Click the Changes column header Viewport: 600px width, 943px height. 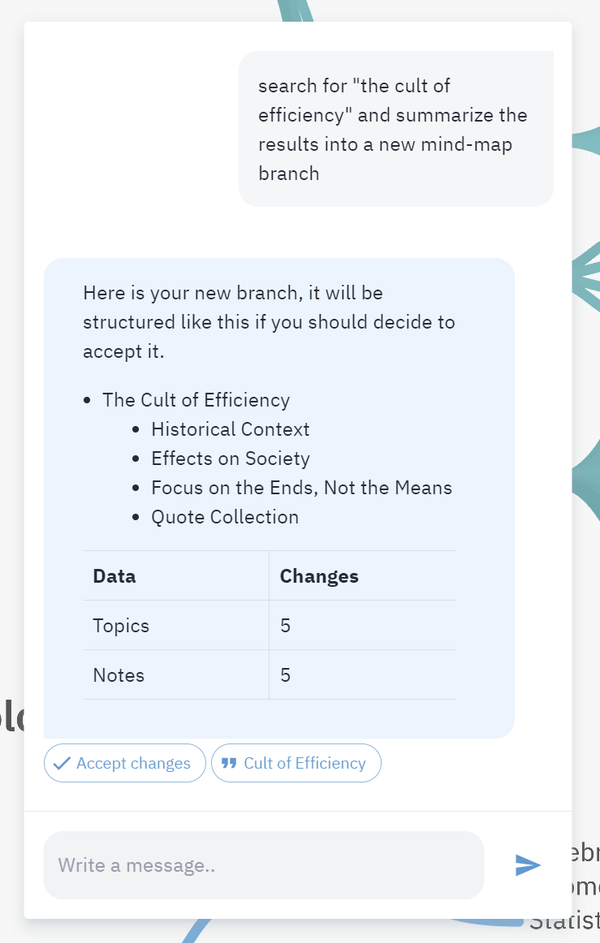(319, 576)
